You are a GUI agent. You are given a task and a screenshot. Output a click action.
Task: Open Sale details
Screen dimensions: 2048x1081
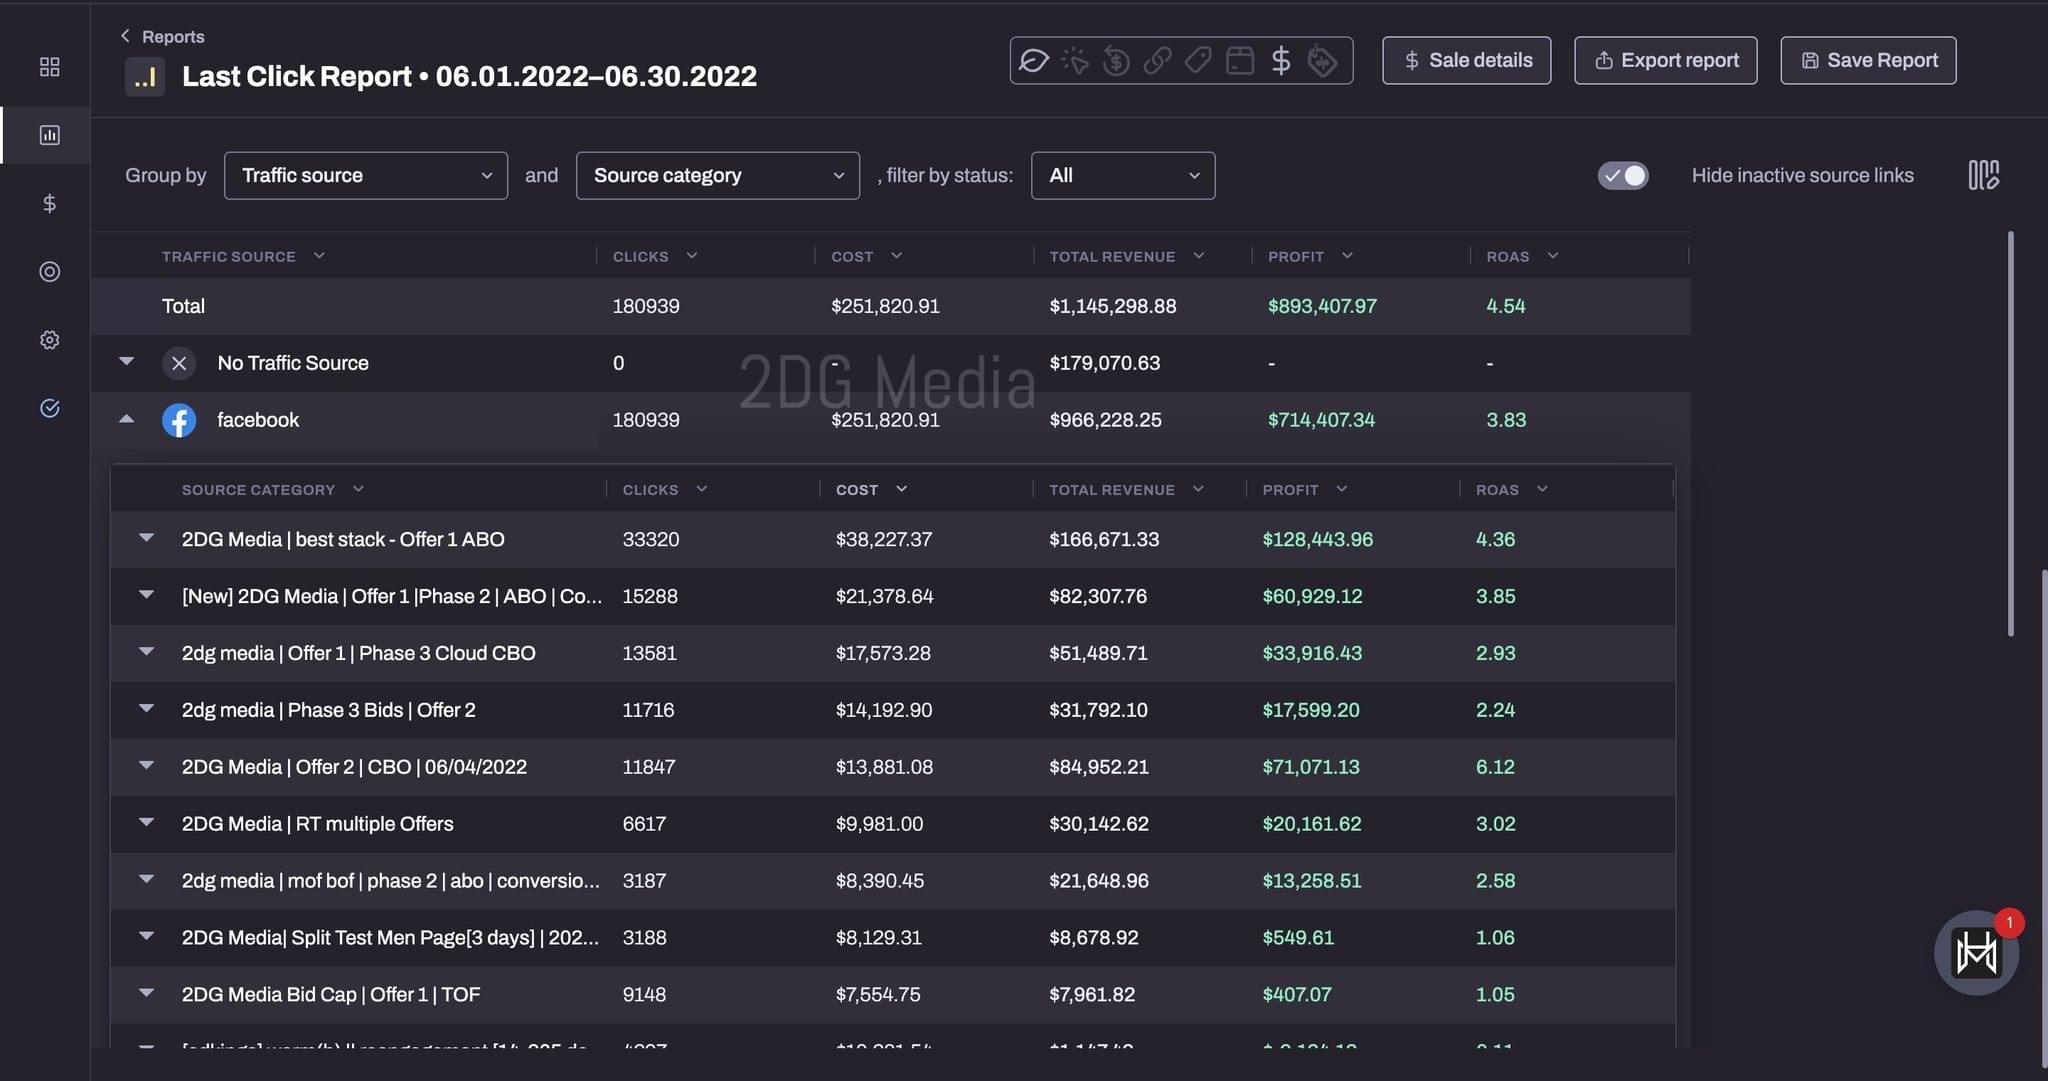pos(1467,61)
